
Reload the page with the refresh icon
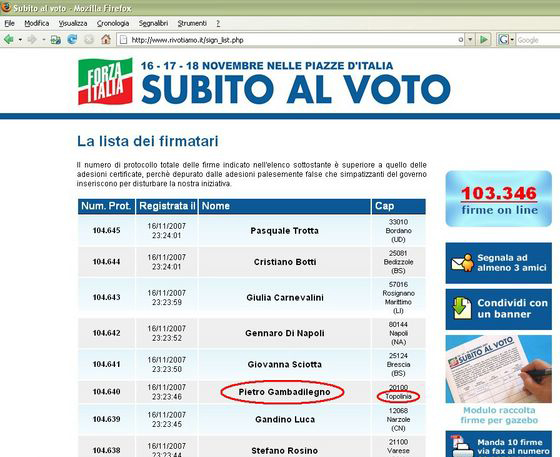pyautogui.click(x=72, y=39)
